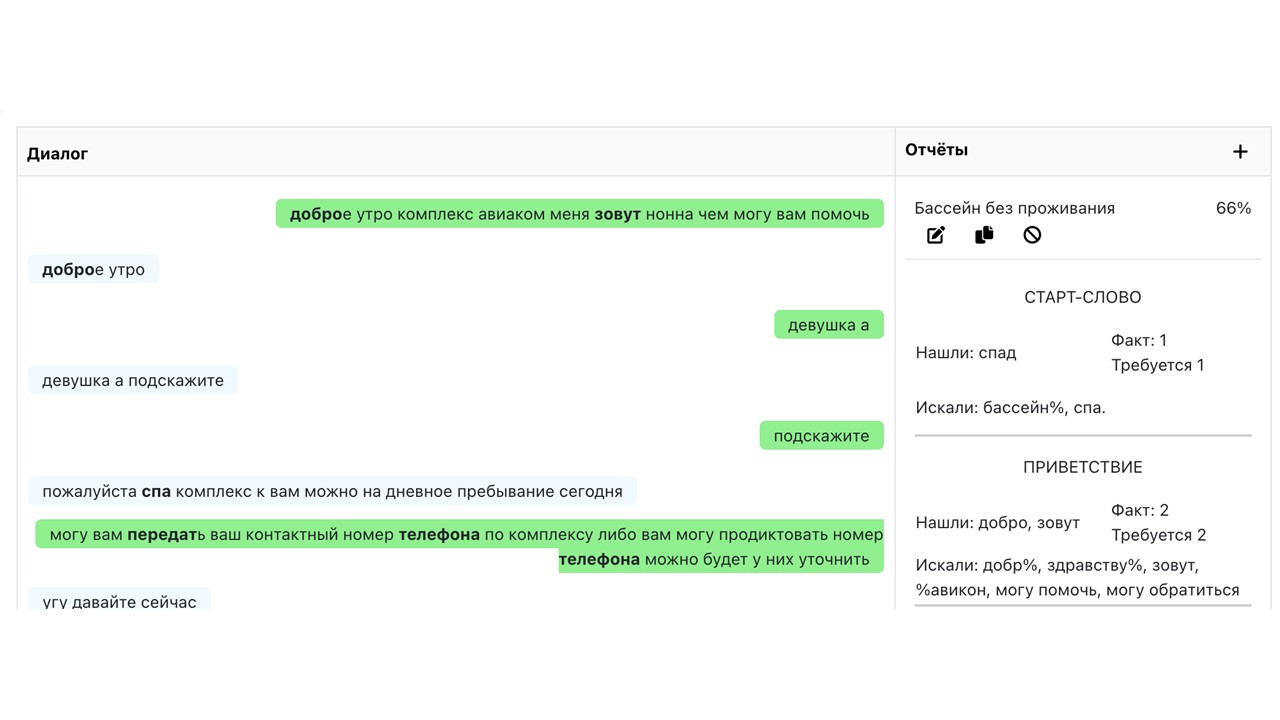Image resolution: width=1280 pixels, height=720 pixels.
Task: Click 'Нашли: спад' result text
Action: click(x=966, y=353)
